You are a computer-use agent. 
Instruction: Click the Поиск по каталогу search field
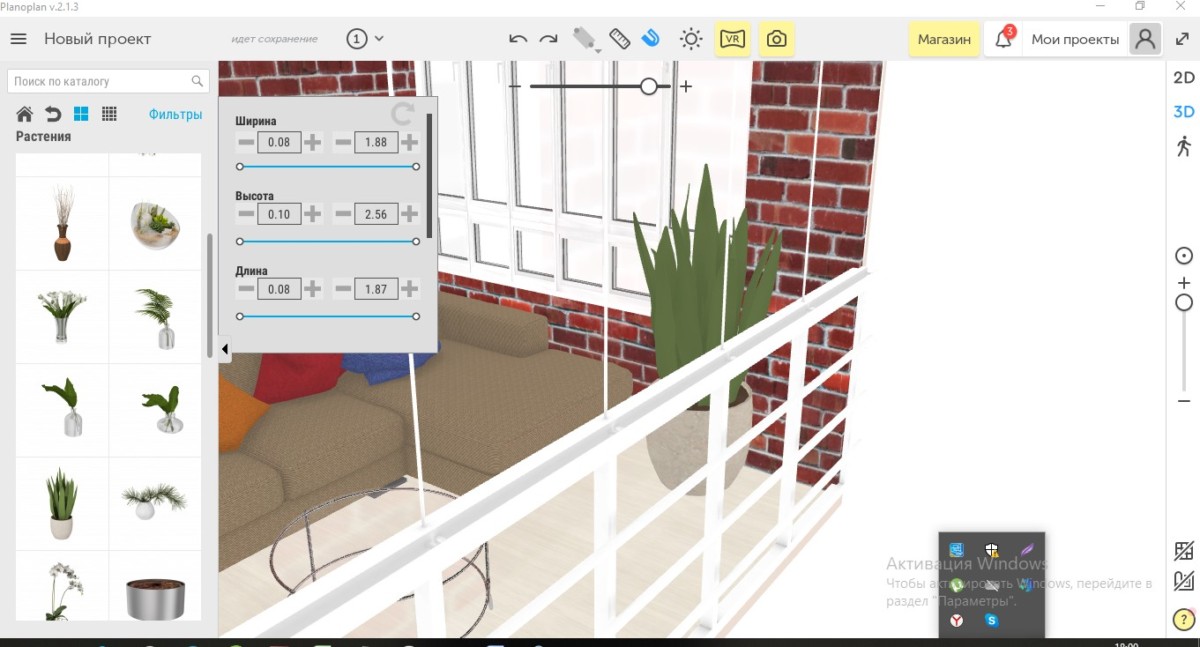(108, 81)
